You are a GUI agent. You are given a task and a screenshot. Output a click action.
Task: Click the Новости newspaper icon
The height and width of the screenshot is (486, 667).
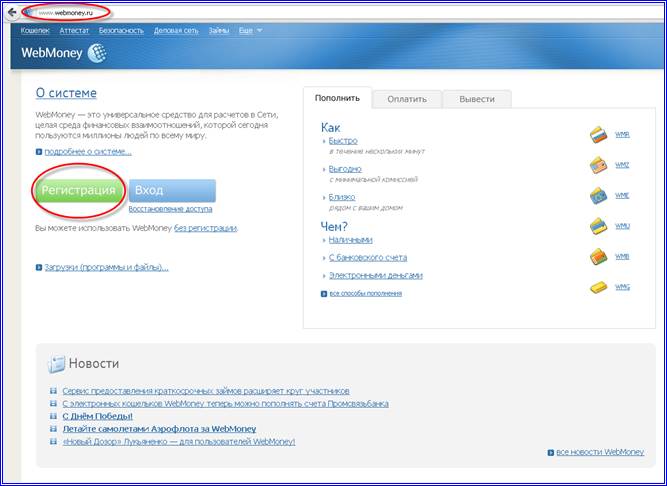tap(56, 364)
